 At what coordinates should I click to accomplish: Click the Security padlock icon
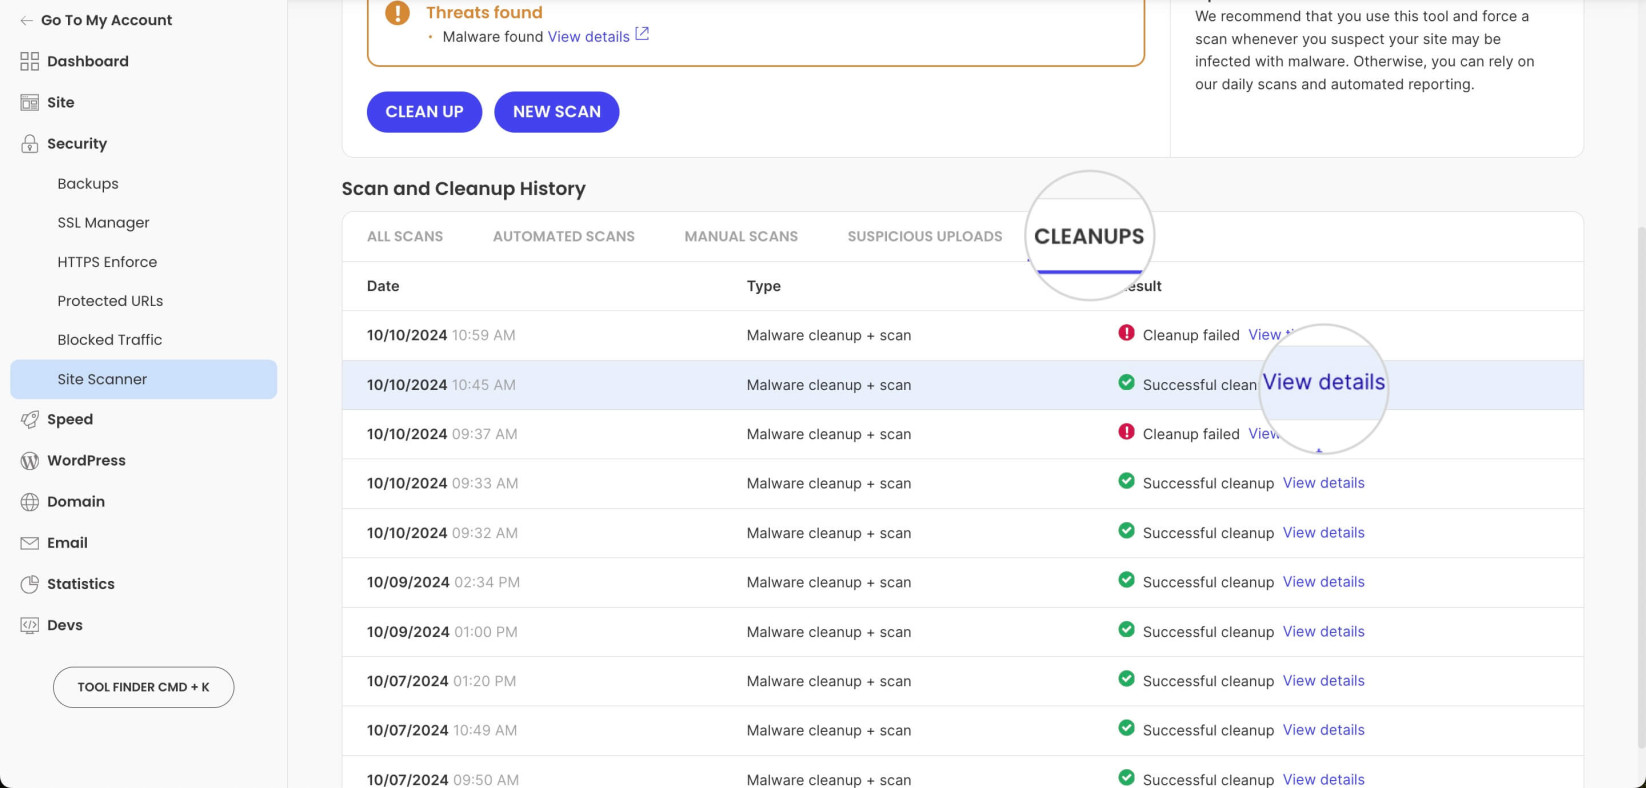point(30,143)
